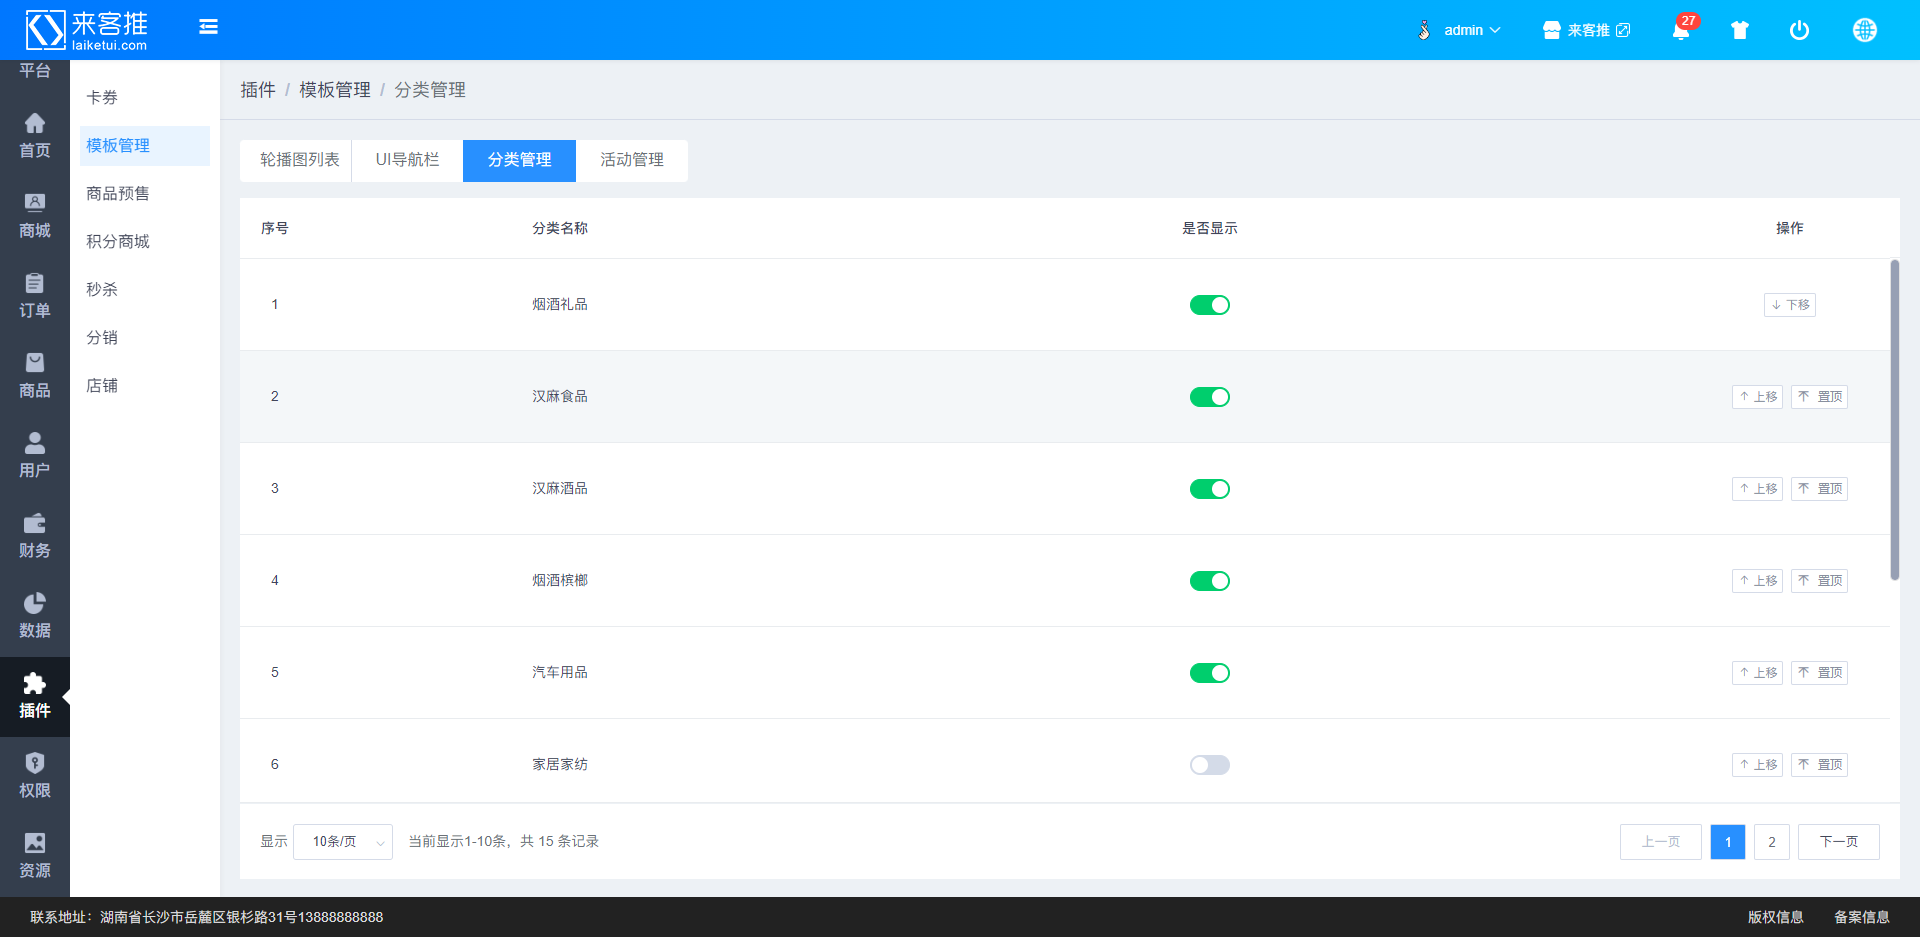This screenshot has height=937, width=1920.
Task: Click the table vertical scrollbar
Action: click(x=1894, y=420)
